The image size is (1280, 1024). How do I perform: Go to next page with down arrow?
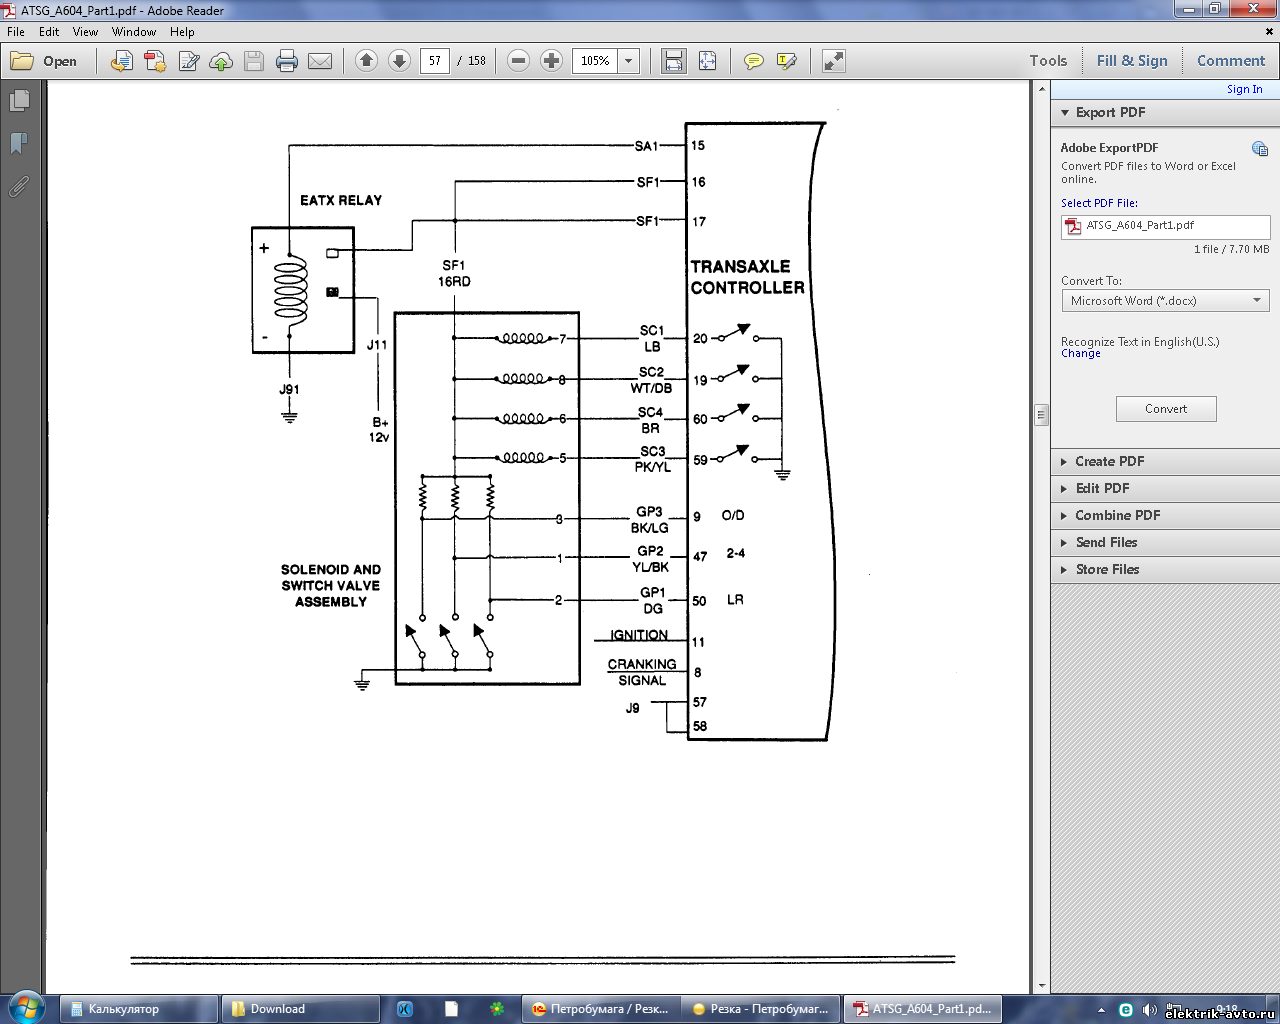point(399,61)
